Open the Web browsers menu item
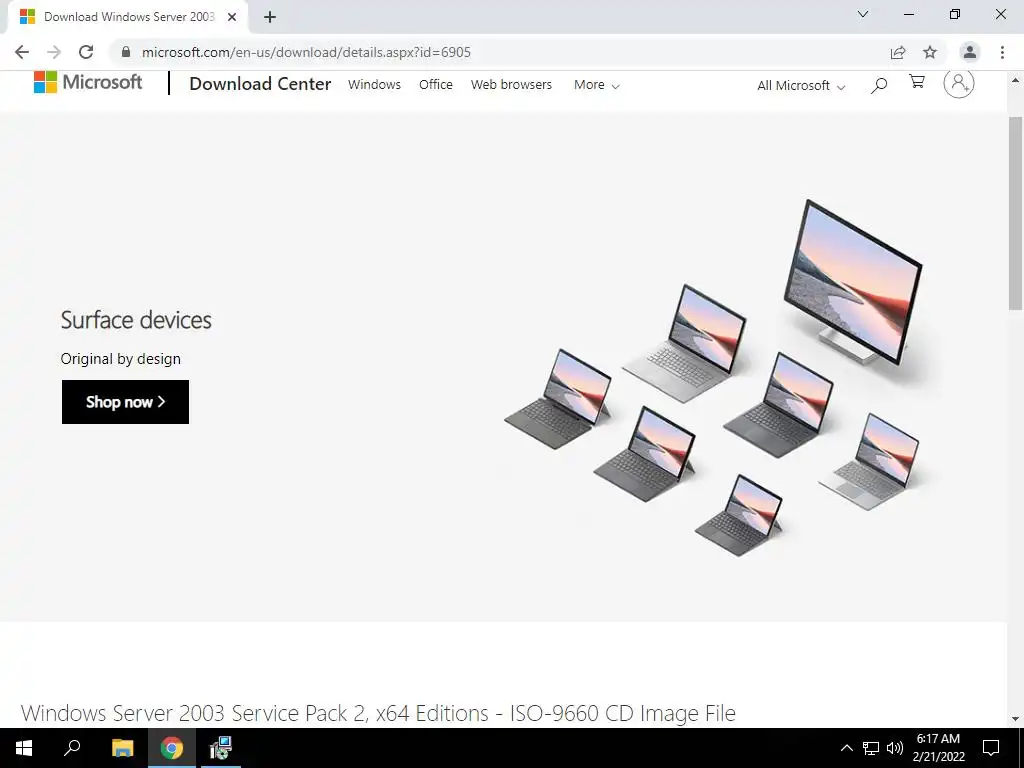This screenshot has height=768, width=1024. tap(511, 84)
